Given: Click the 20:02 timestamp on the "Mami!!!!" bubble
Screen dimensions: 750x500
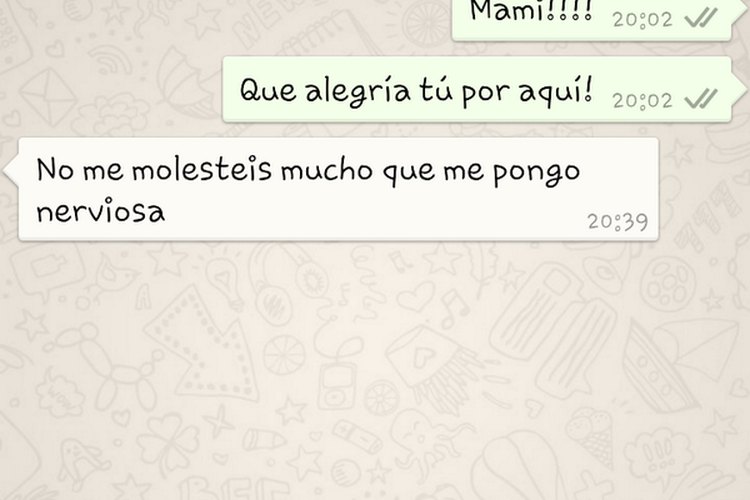Looking at the screenshot, I should coord(642,19).
